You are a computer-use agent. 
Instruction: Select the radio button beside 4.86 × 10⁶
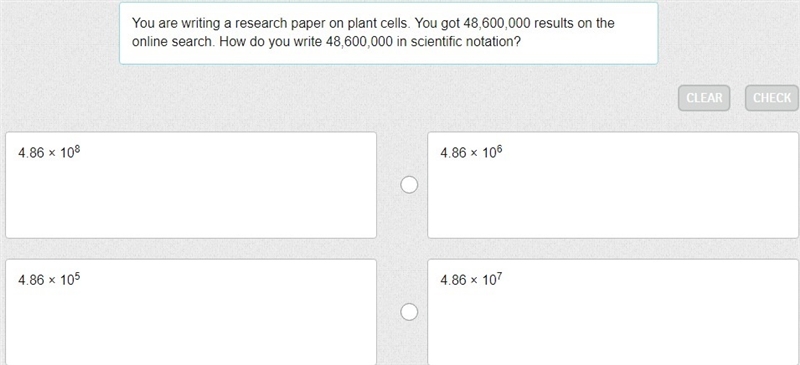pyautogui.click(x=409, y=185)
